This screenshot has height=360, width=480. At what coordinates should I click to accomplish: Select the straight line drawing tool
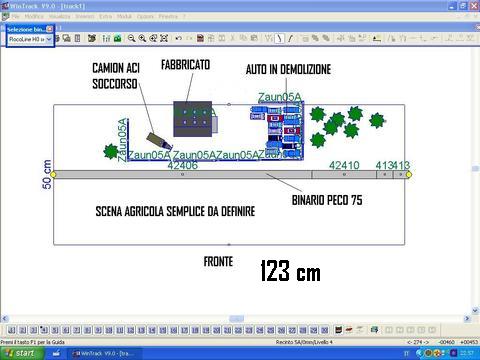(279, 38)
